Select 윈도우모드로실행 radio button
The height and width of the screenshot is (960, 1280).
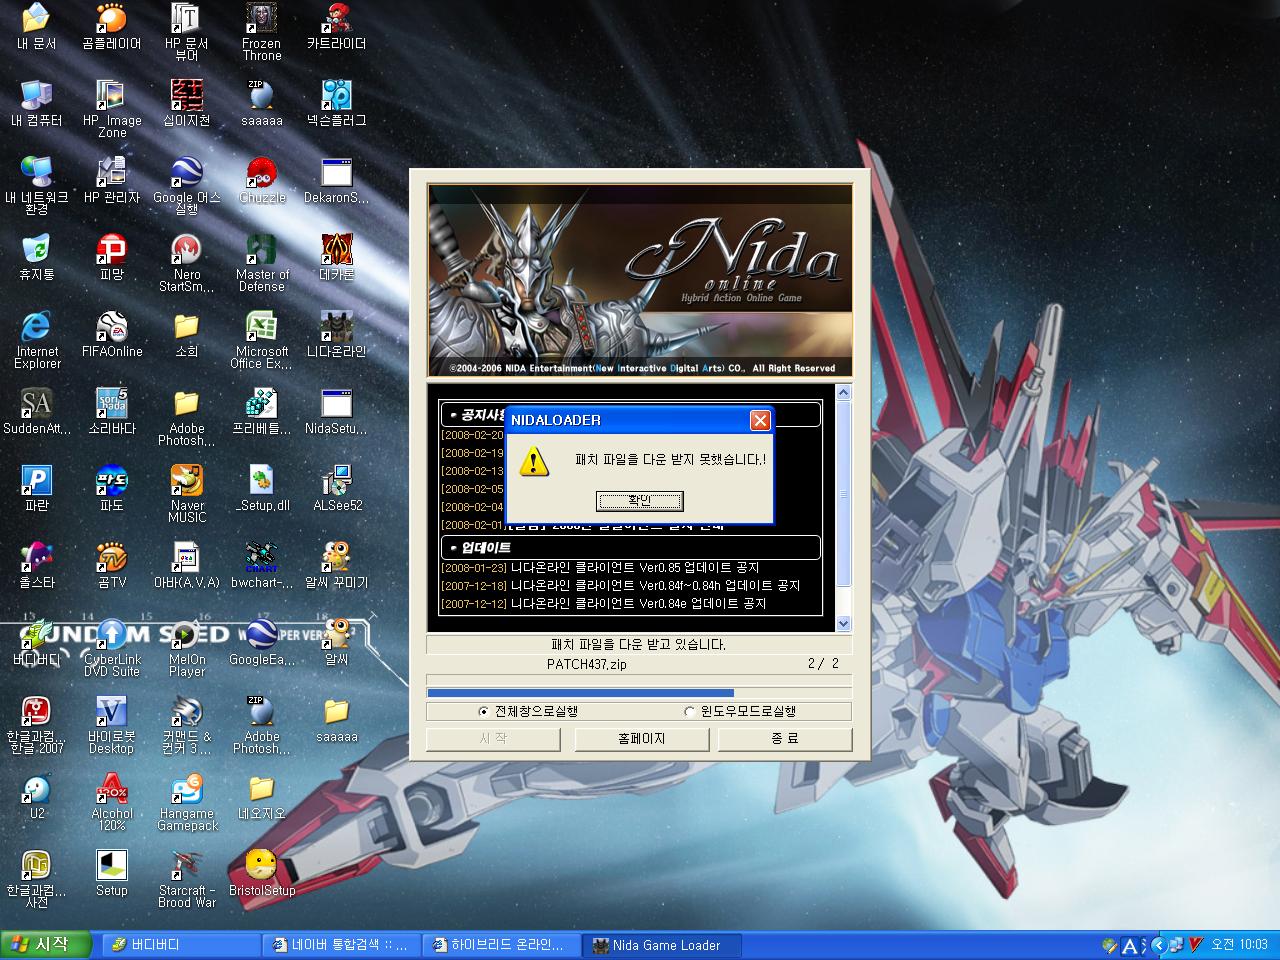click(x=689, y=712)
